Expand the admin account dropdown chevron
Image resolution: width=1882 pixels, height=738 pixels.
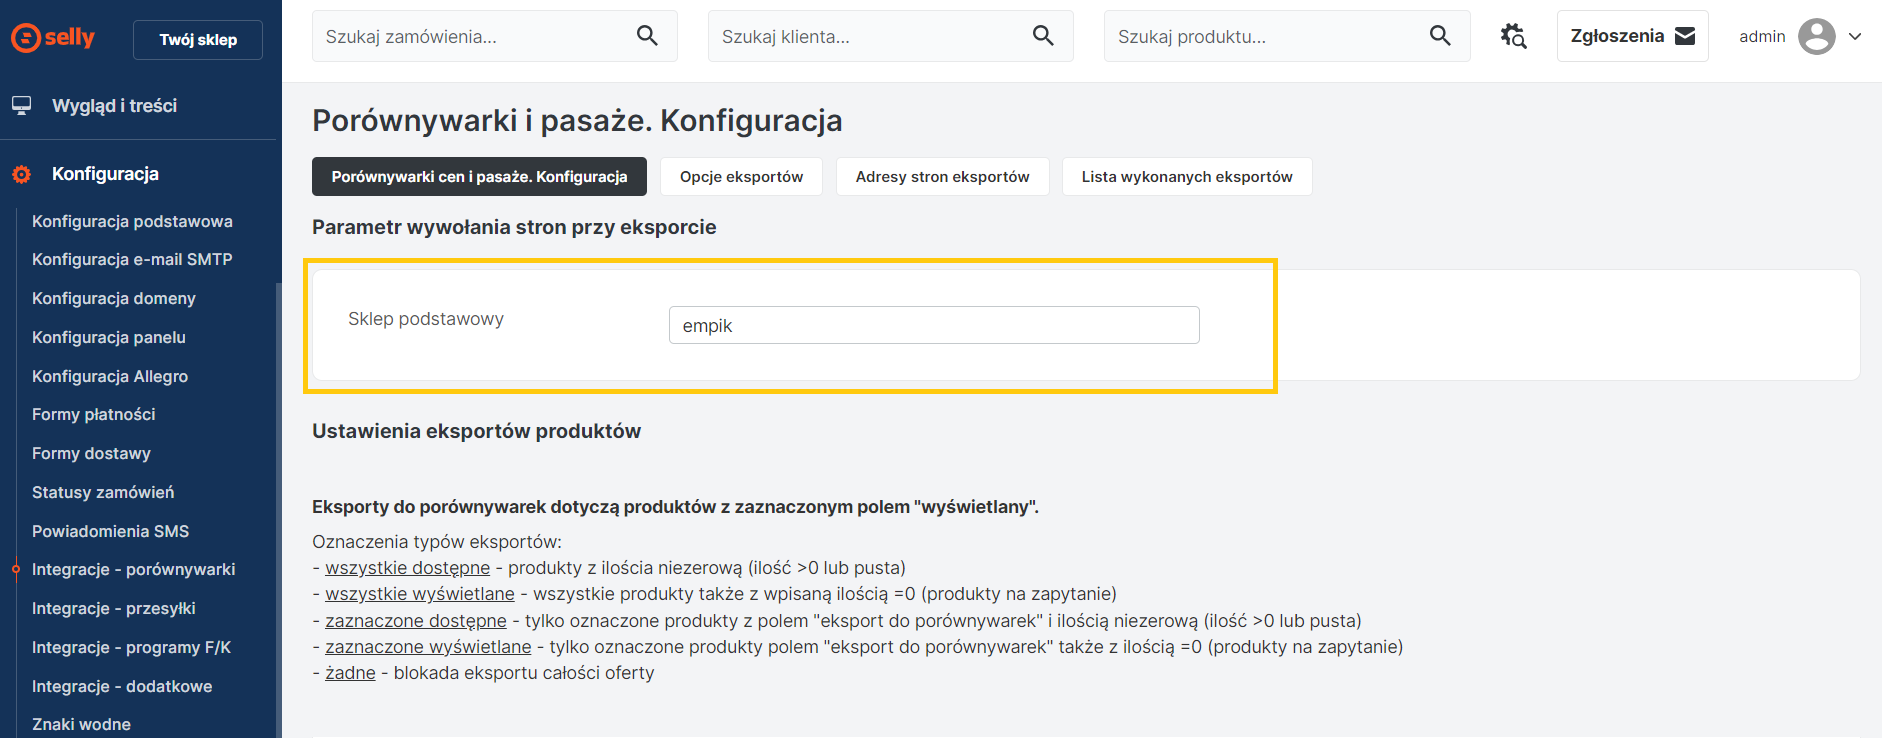[x=1855, y=36]
